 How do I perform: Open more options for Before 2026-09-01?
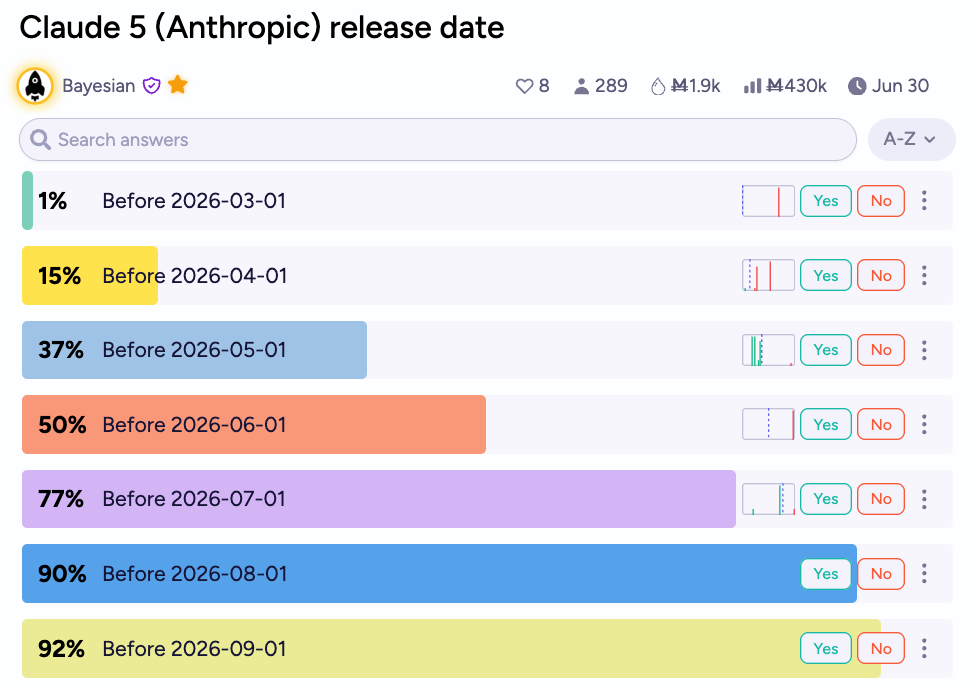[x=924, y=649]
